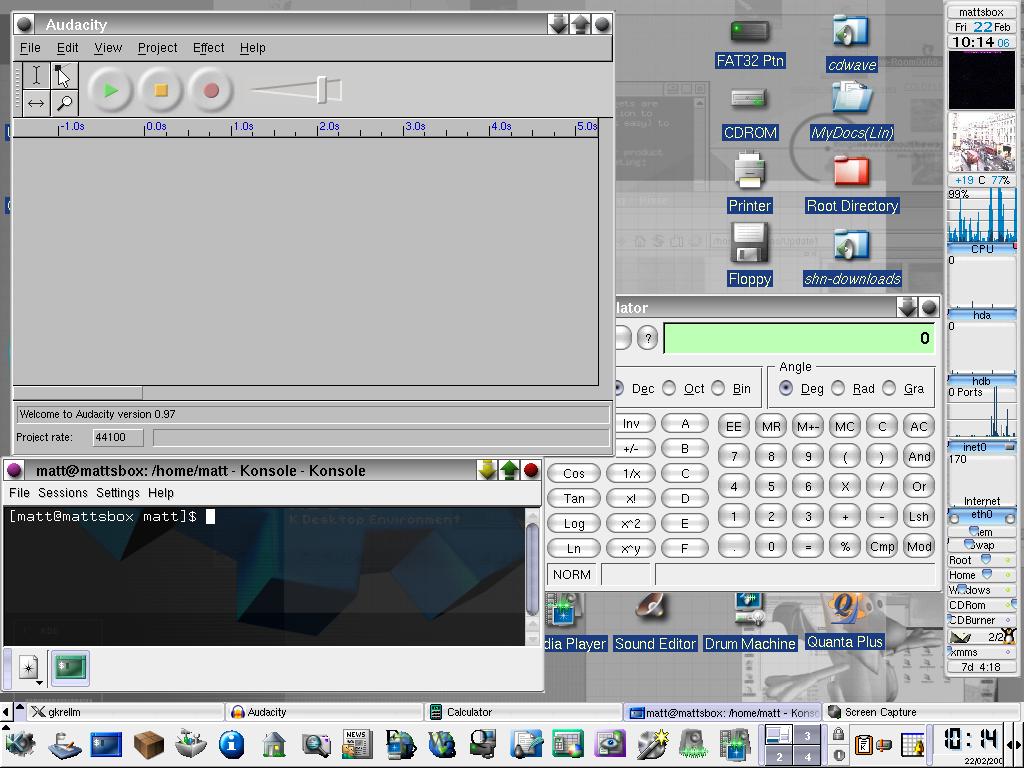Click the lock screen padlock icon in panel

pyautogui.click(x=838, y=735)
